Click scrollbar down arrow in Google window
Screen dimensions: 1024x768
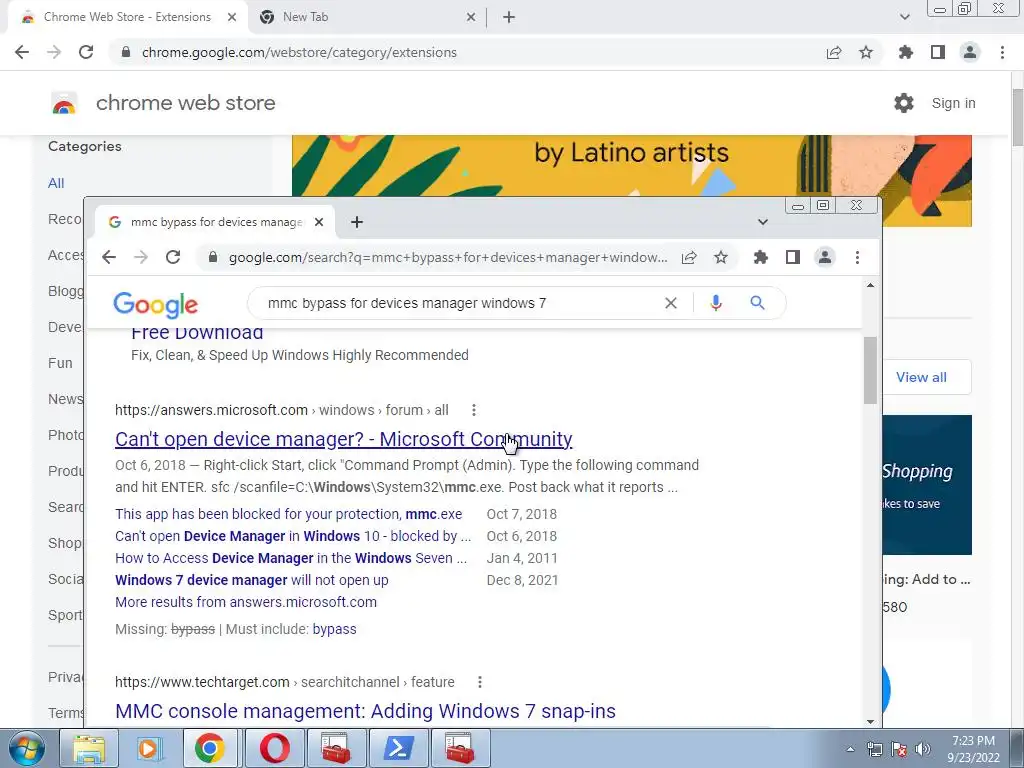870,722
